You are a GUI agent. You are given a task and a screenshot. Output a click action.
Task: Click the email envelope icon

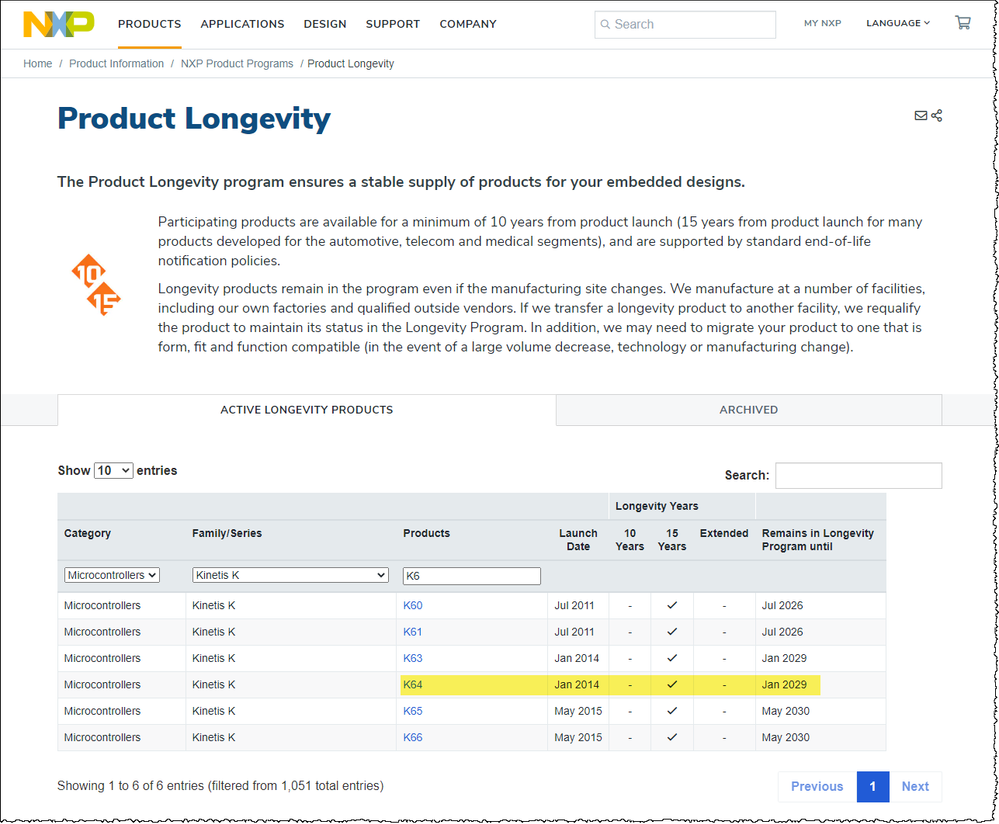pyautogui.click(x=921, y=116)
